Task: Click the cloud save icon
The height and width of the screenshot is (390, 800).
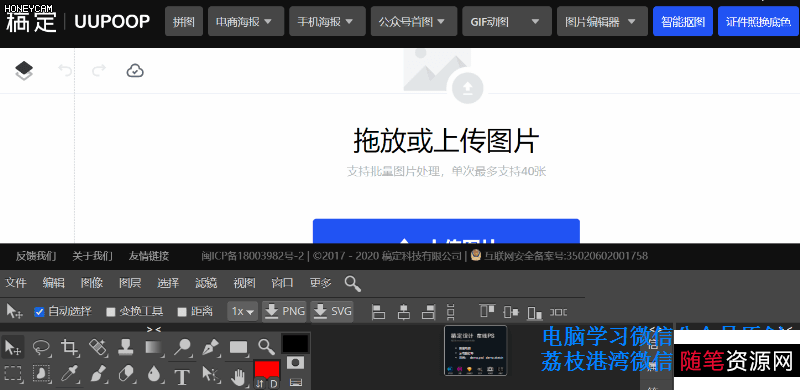Action: click(x=135, y=70)
